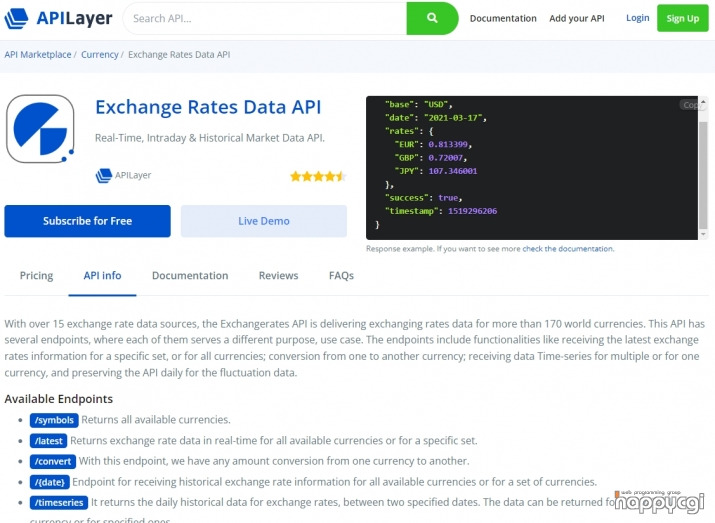Open the Add your API link
This screenshot has width=715, height=523.
click(x=577, y=18)
